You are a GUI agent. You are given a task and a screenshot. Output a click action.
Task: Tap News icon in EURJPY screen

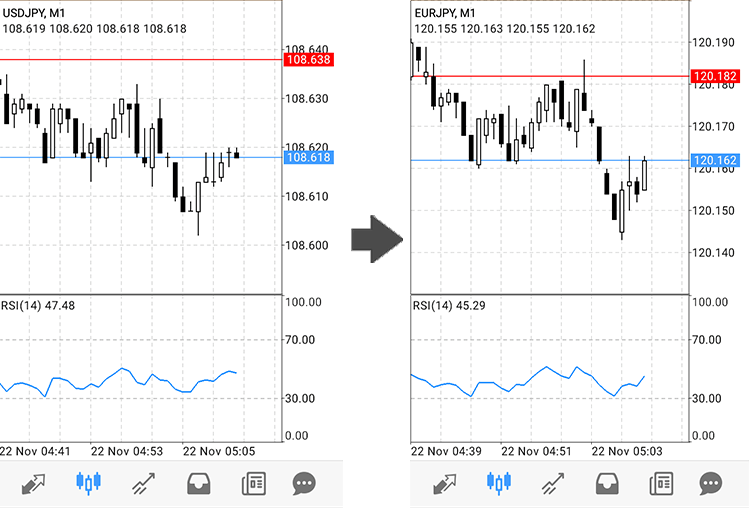(x=659, y=484)
